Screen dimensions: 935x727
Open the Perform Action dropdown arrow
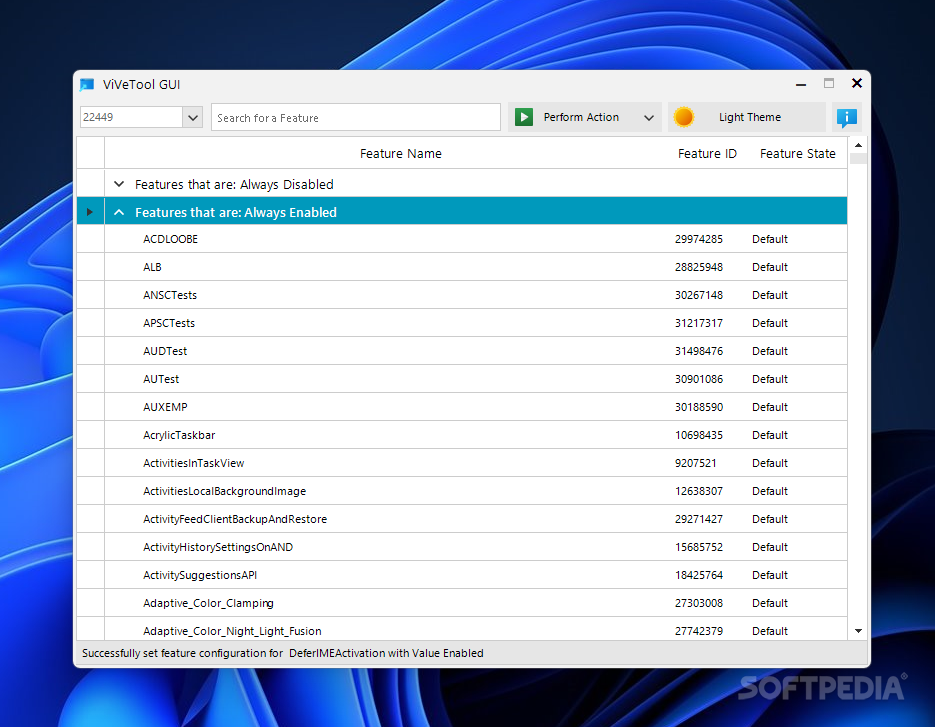[x=649, y=117]
